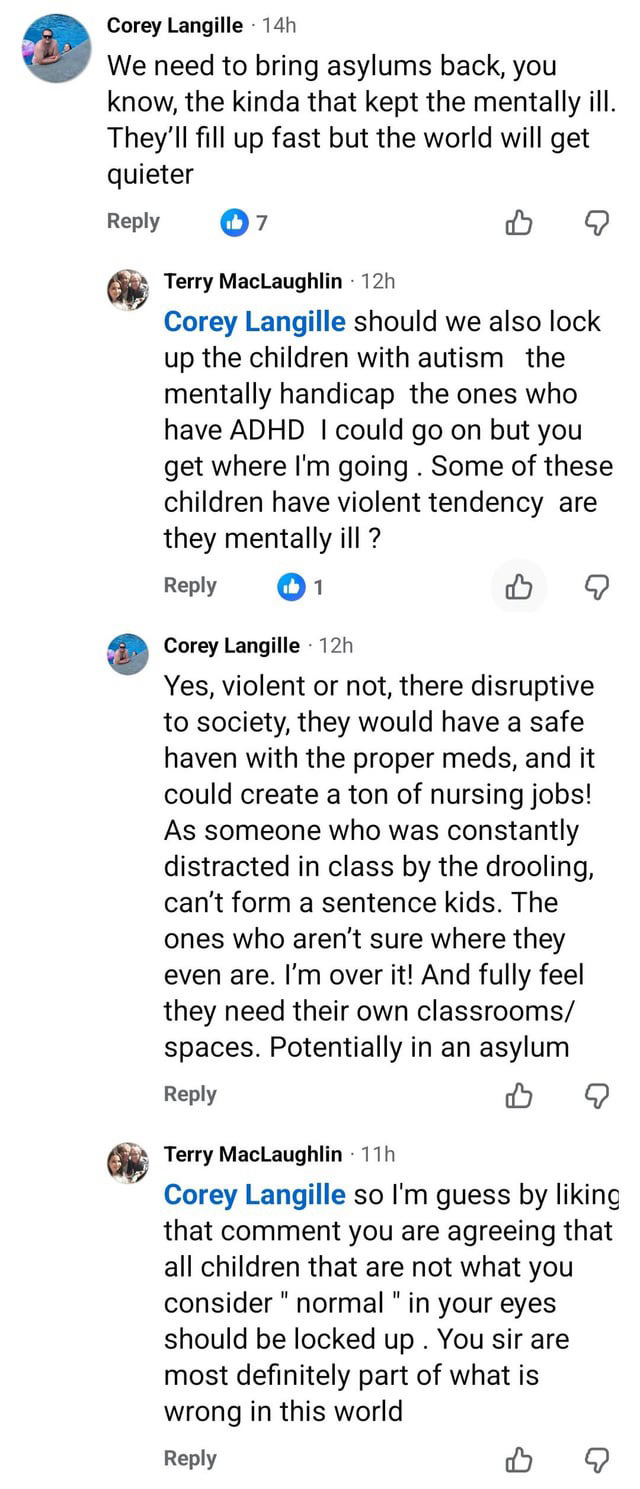Like Corey's reply about nursing jobs
640x1489 pixels.
(x=518, y=1095)
